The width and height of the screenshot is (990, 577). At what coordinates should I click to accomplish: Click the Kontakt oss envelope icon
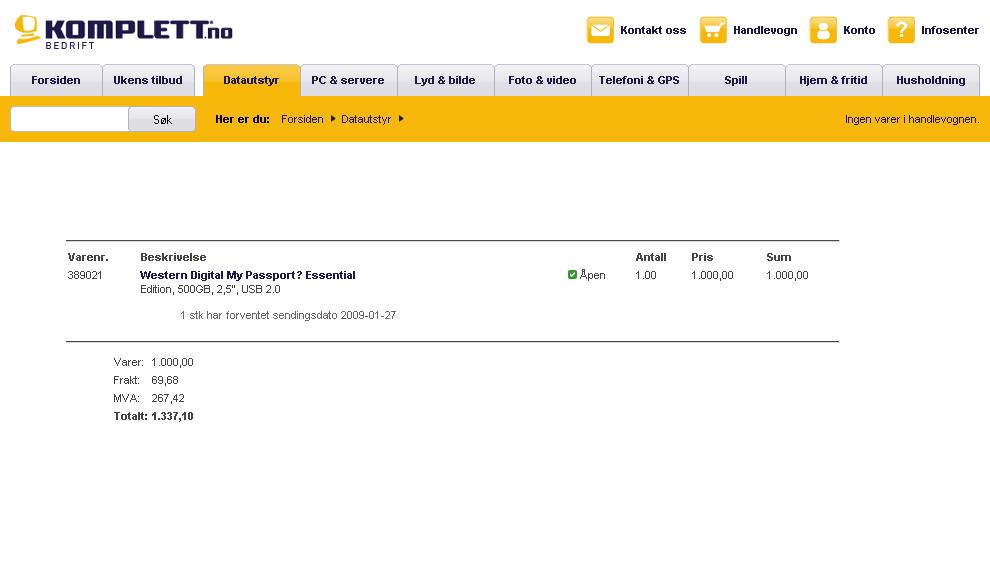click(x=600, y=30)
